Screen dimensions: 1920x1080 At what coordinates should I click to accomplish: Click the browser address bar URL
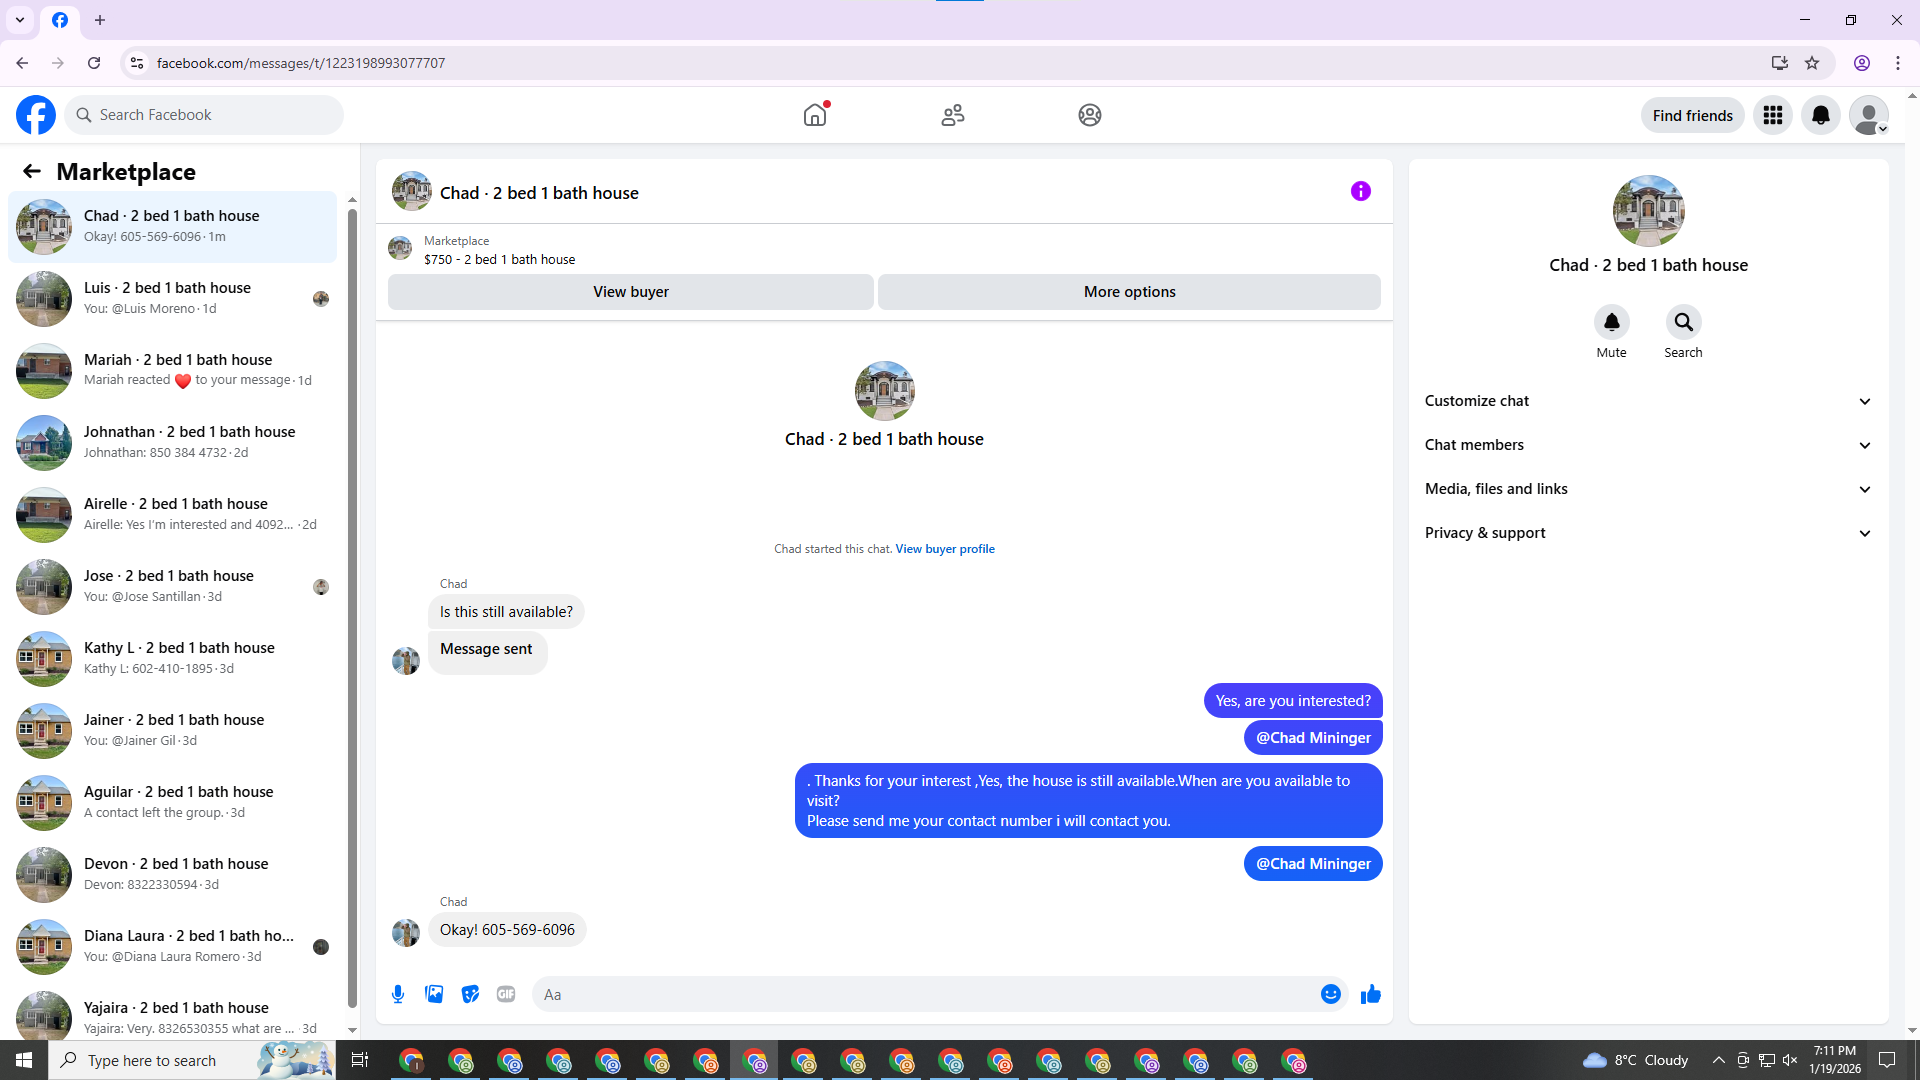tap(301, 63)
